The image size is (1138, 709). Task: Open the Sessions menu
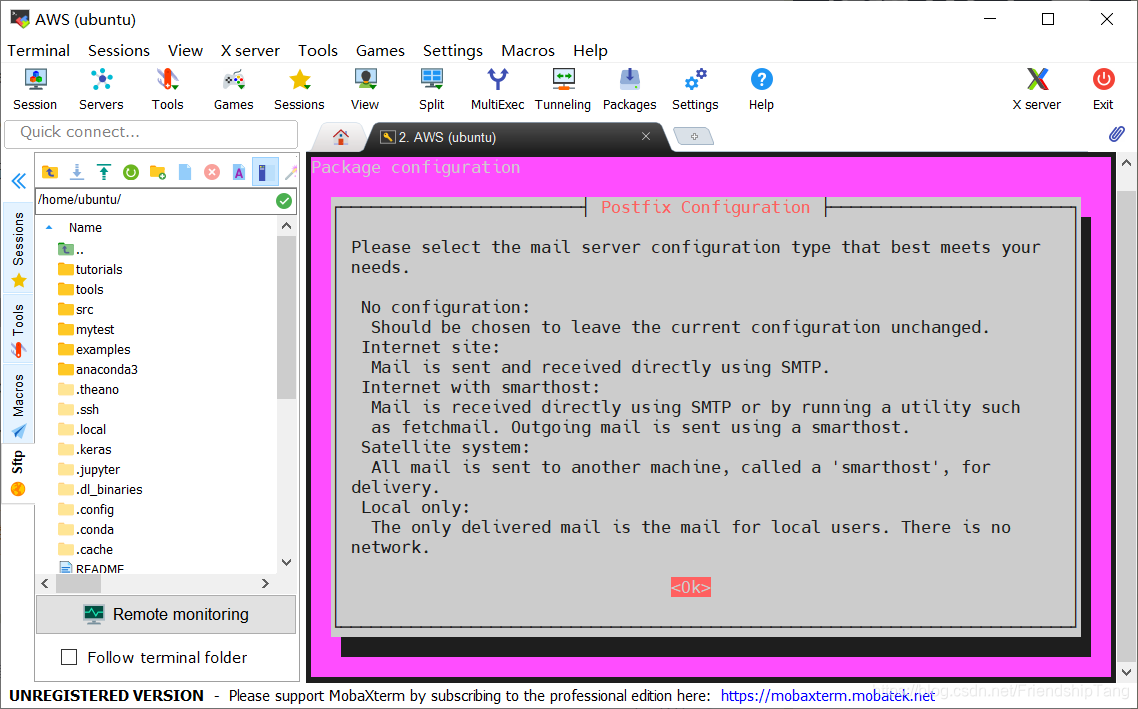coord(119,51)
